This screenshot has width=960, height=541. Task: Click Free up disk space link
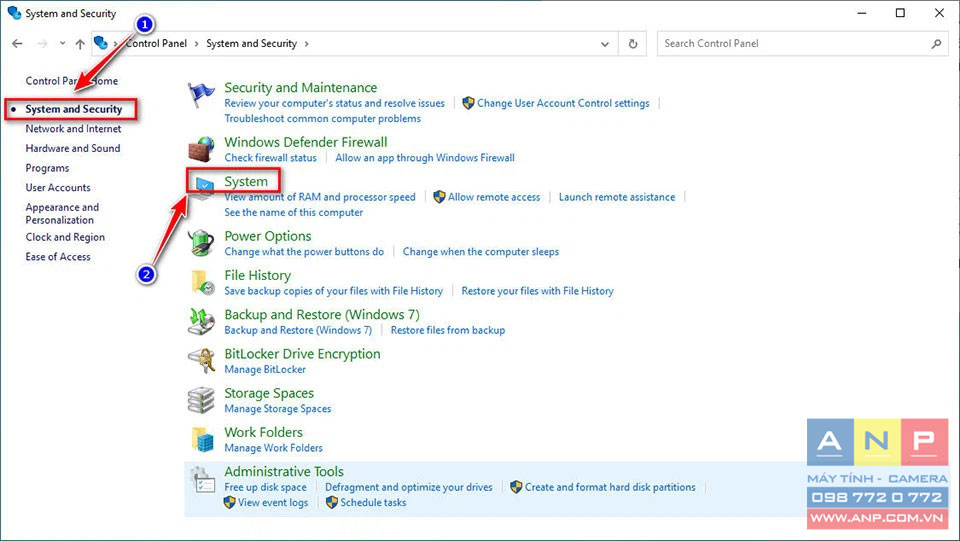[x=265, y=487]
